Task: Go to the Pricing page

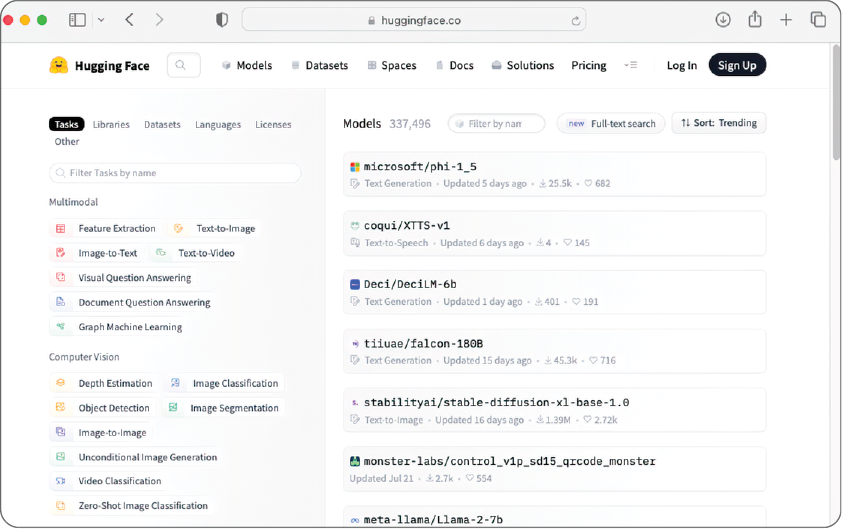Action: [589, 65]
